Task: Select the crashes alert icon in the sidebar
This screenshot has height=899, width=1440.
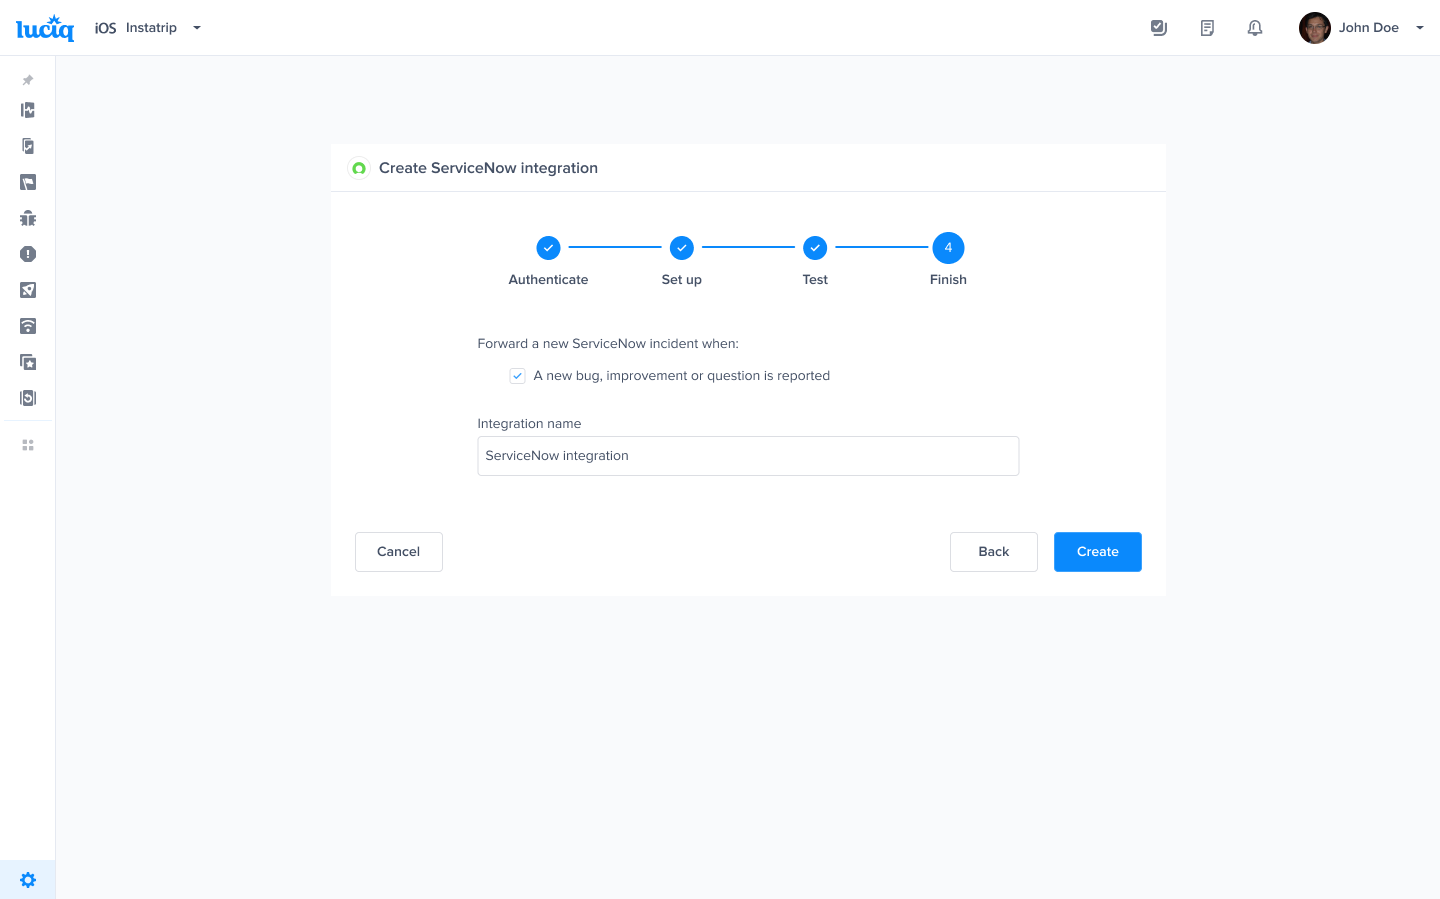Action: tap(27, 254)
